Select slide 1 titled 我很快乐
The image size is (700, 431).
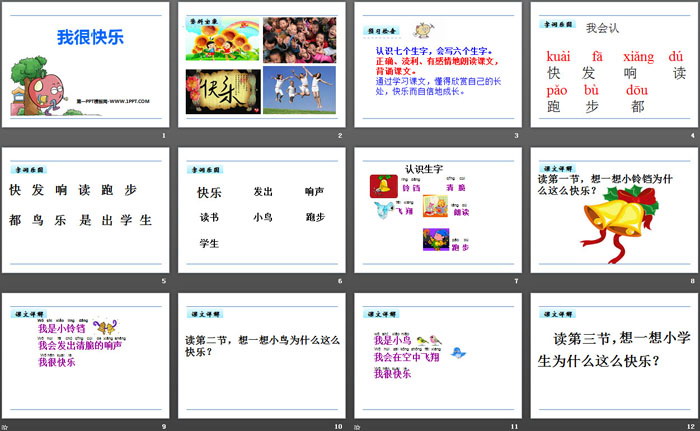click(85, 65)
